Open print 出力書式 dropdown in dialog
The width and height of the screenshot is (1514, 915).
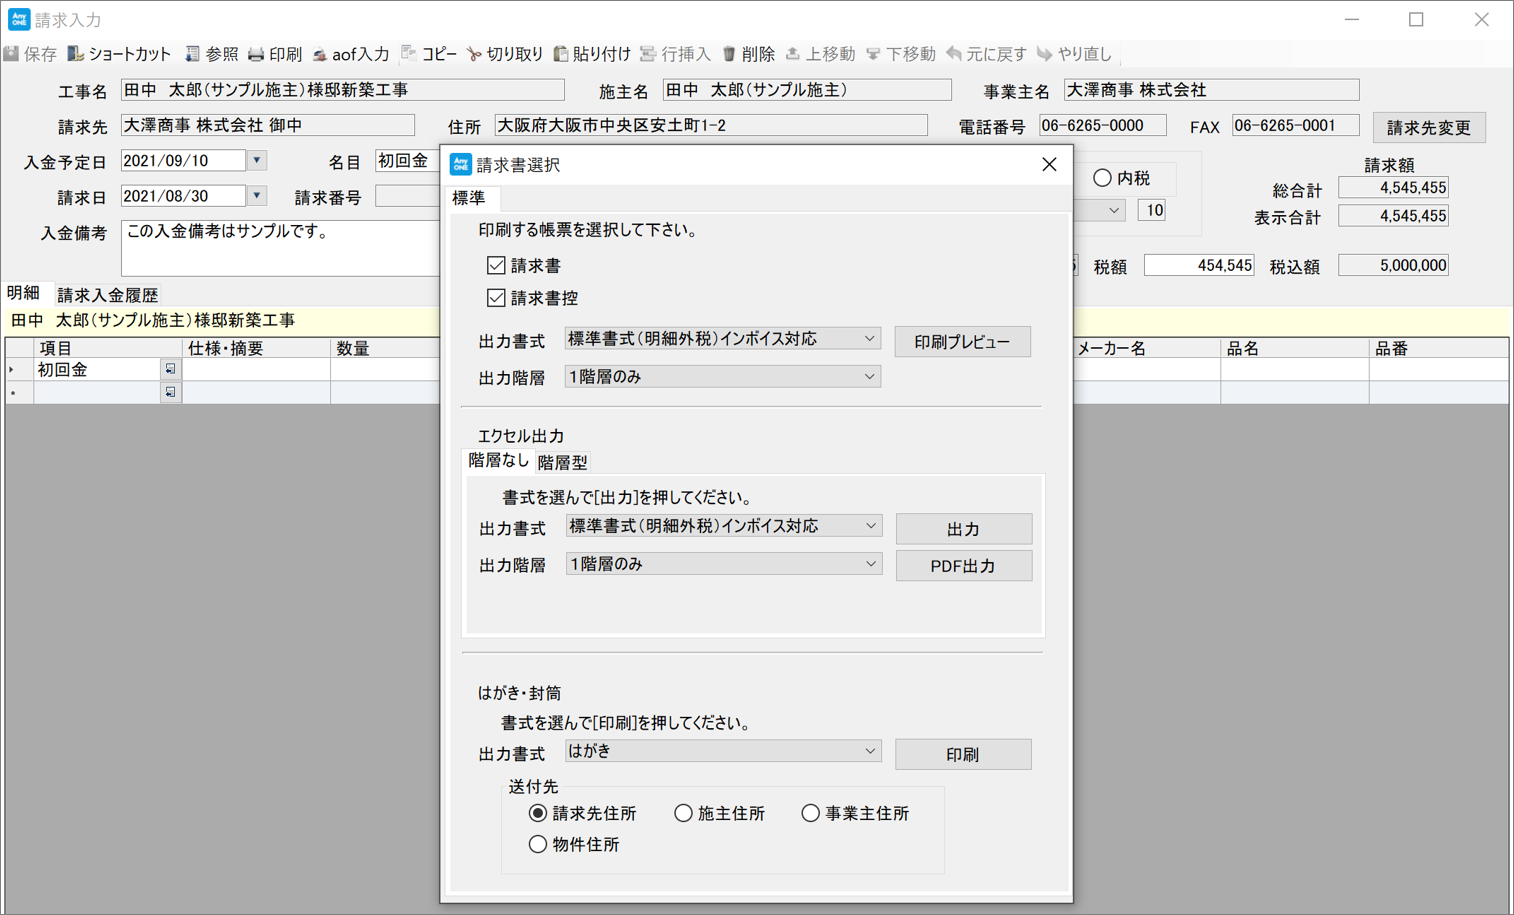pos(722,340)
